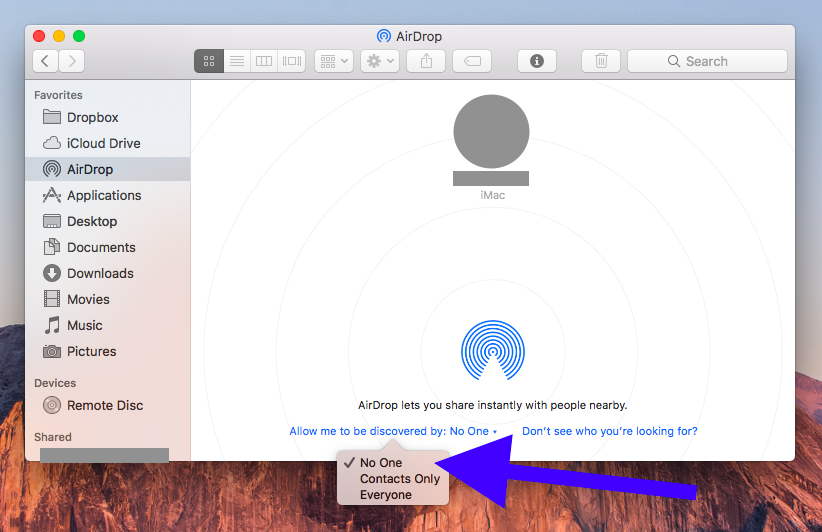Open the gear Action menu
822x532 pixels.
point(380,61)
